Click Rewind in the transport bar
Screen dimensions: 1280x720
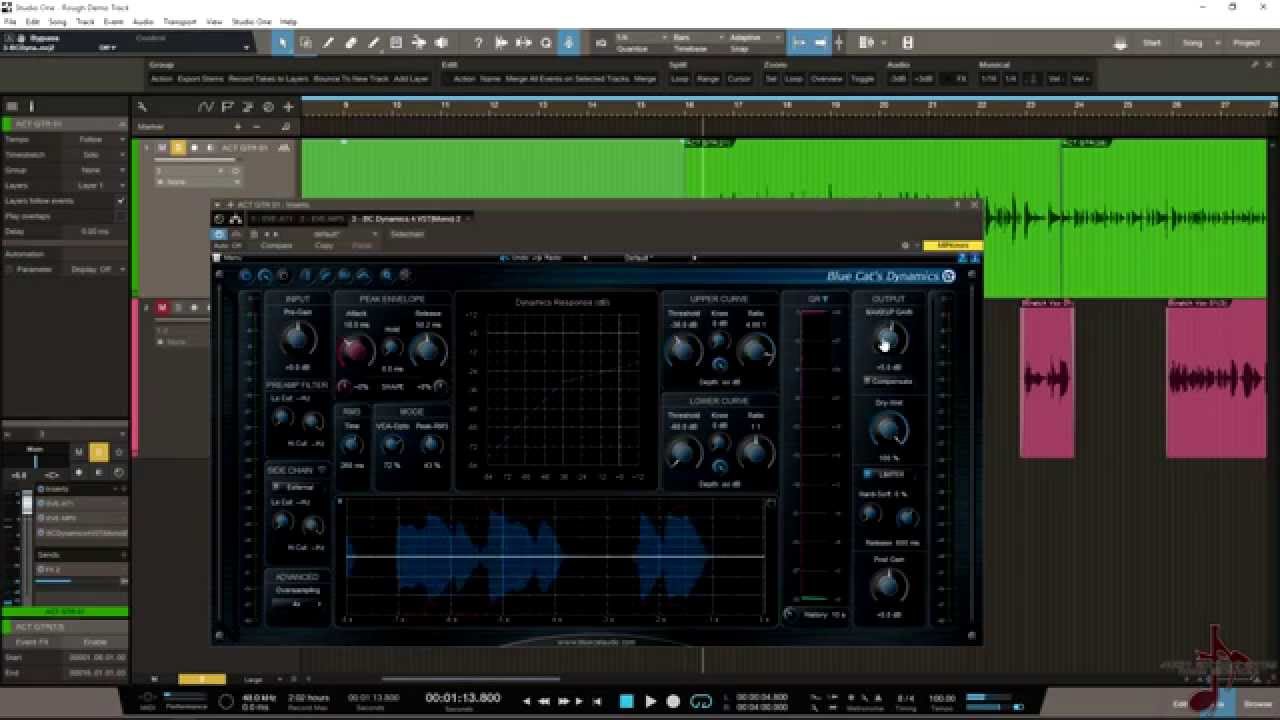pos(545,702)
